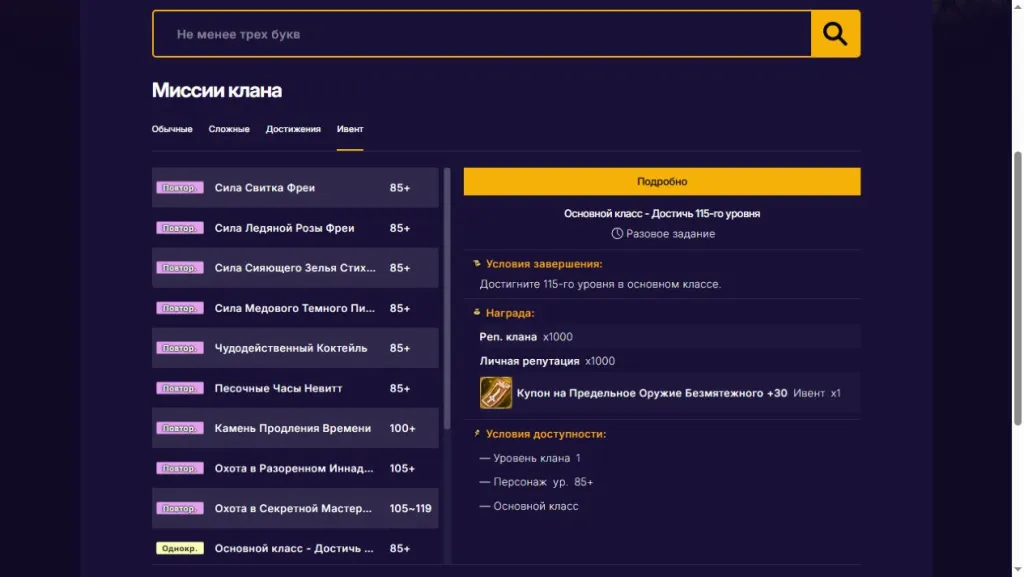Select Чудодейственный Коктейль mission
The height and width of the screenshot is (577, 1024).
[295, 348]
